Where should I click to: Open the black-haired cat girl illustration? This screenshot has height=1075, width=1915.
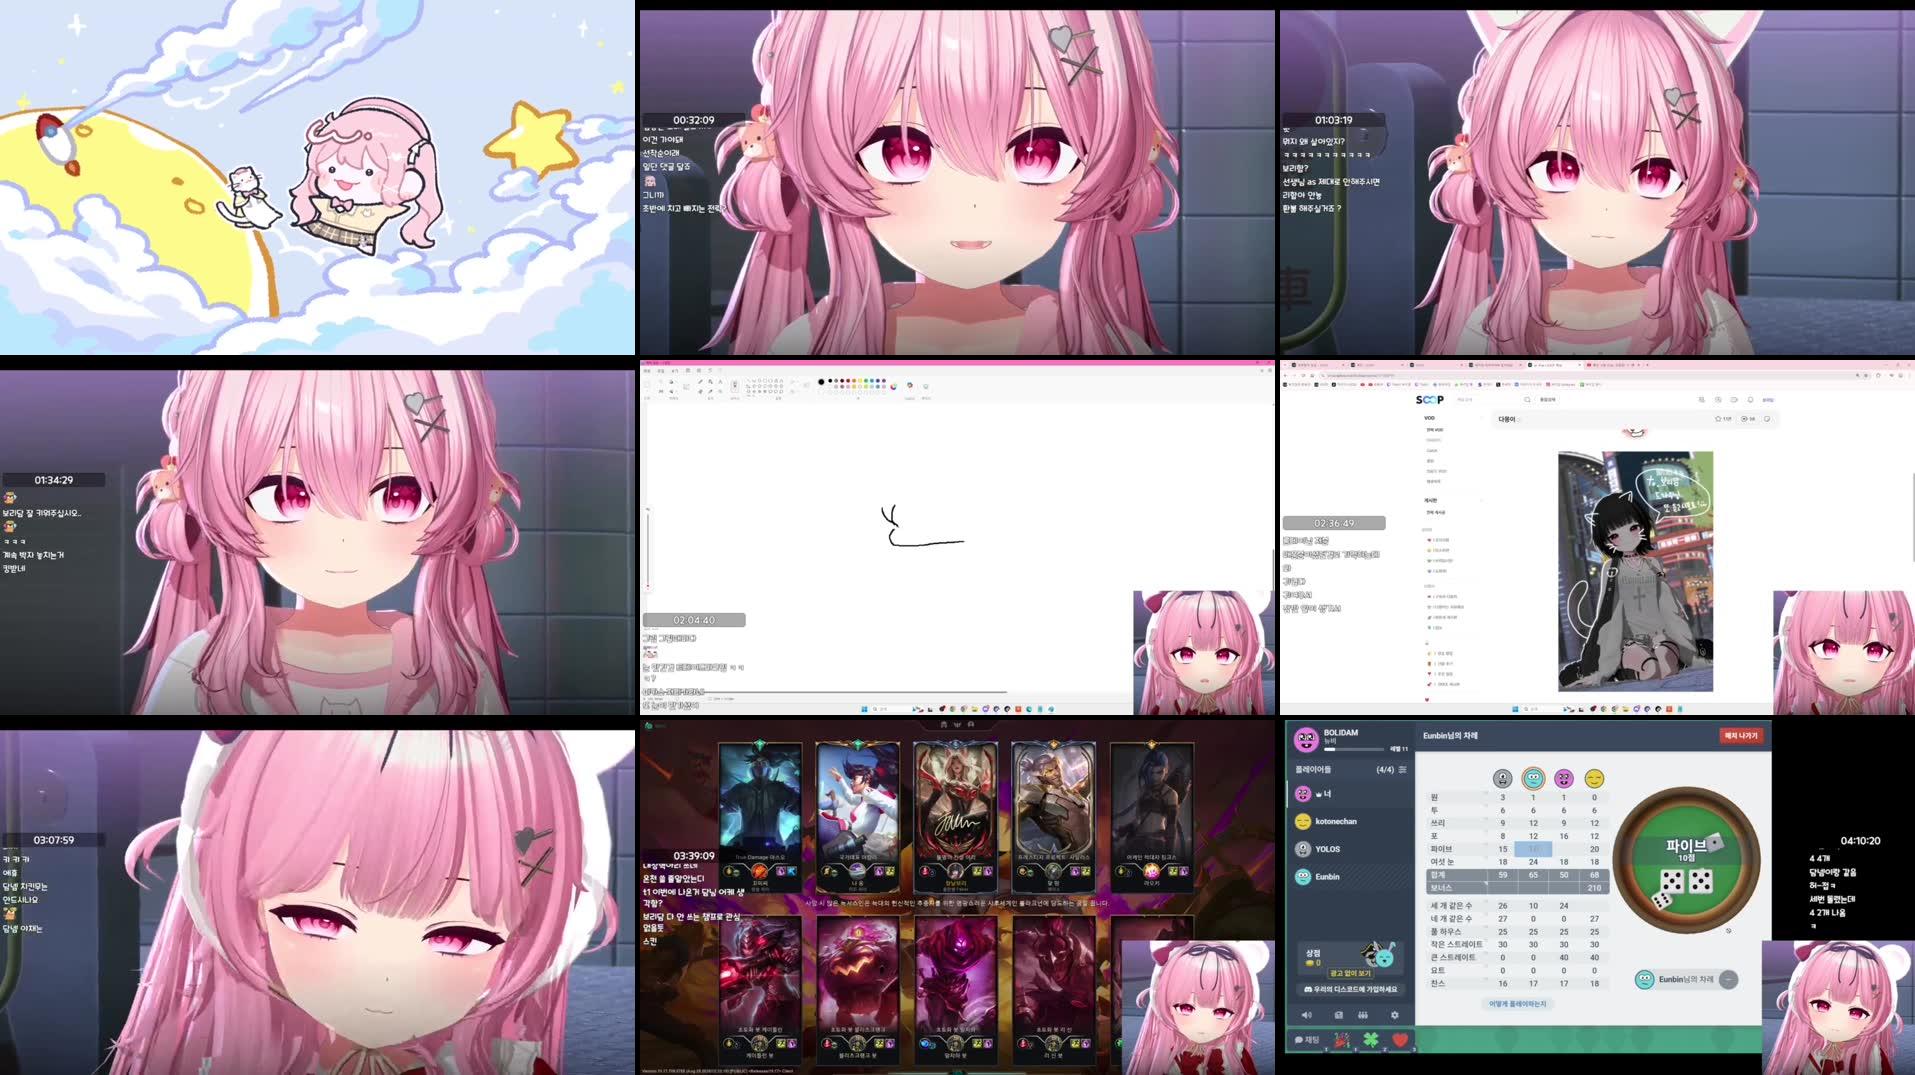point(1635,571)
